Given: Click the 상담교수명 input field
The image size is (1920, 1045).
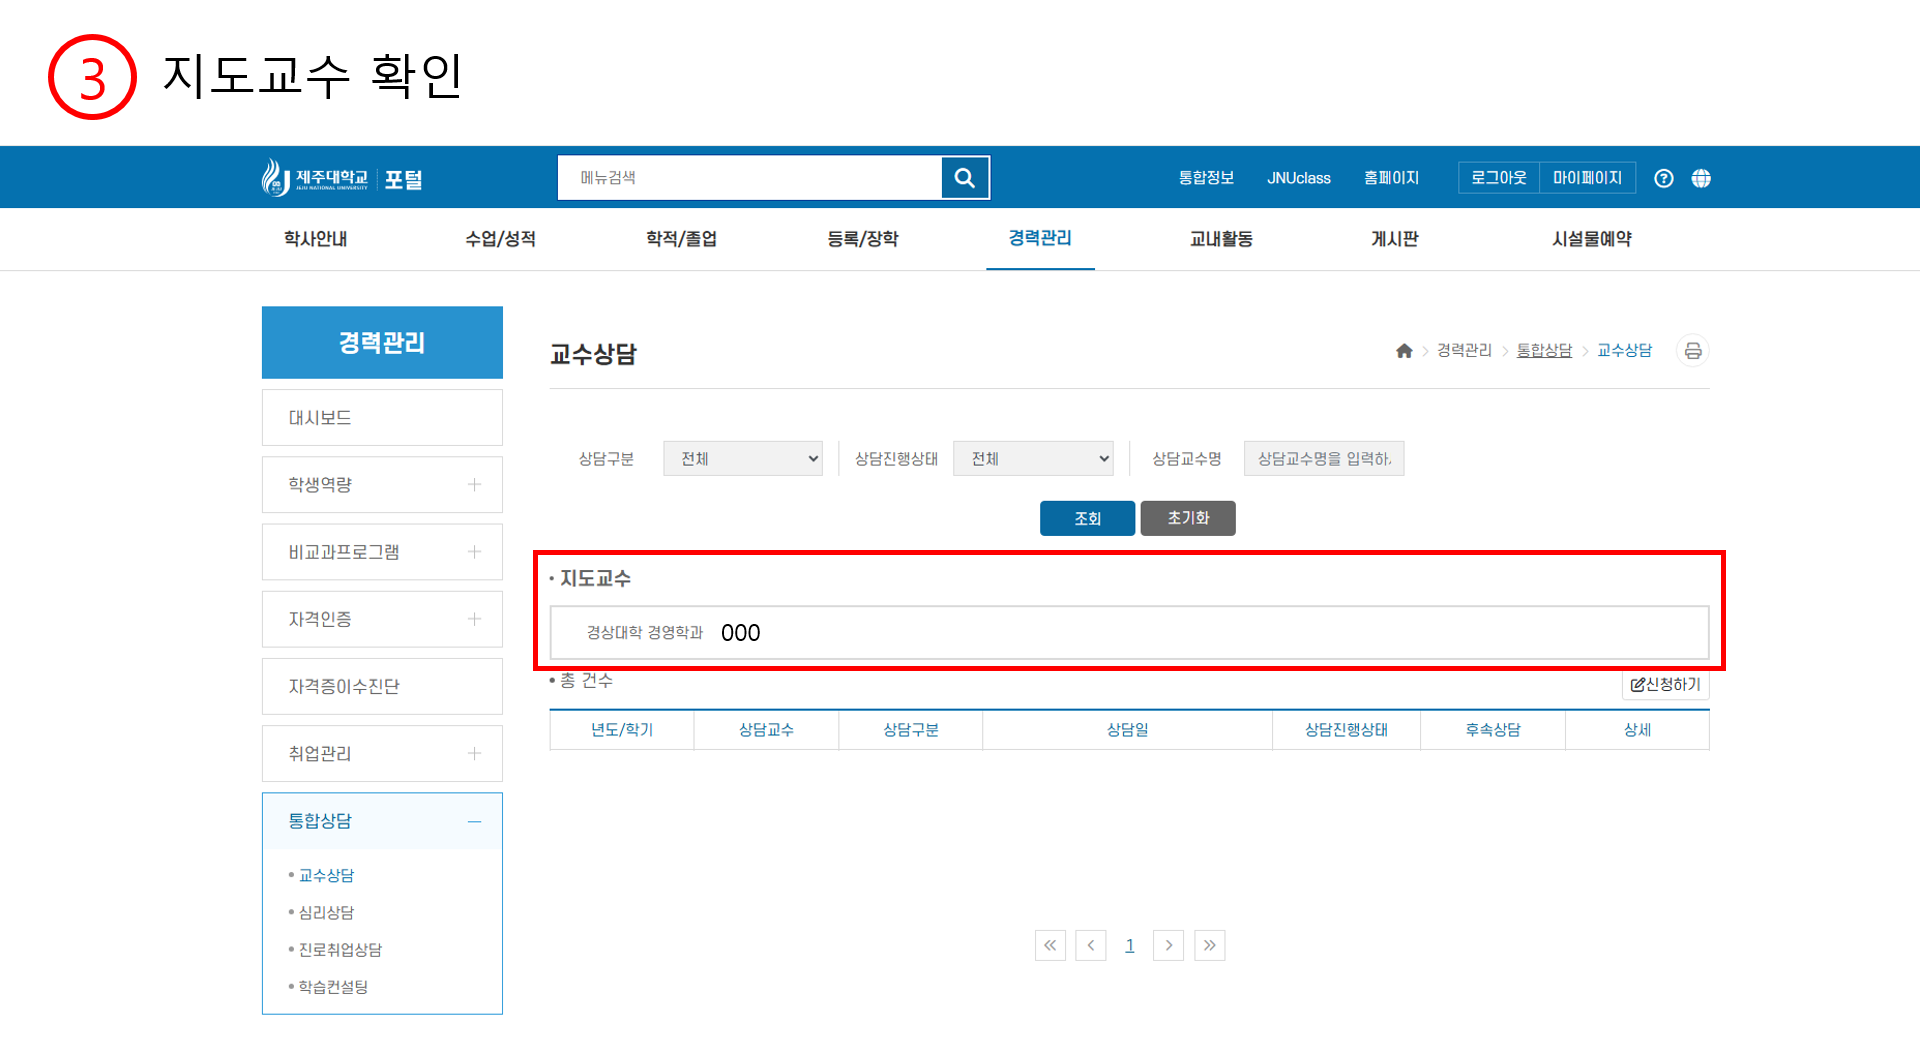Looking at the screenshot, I should 1323,458.
